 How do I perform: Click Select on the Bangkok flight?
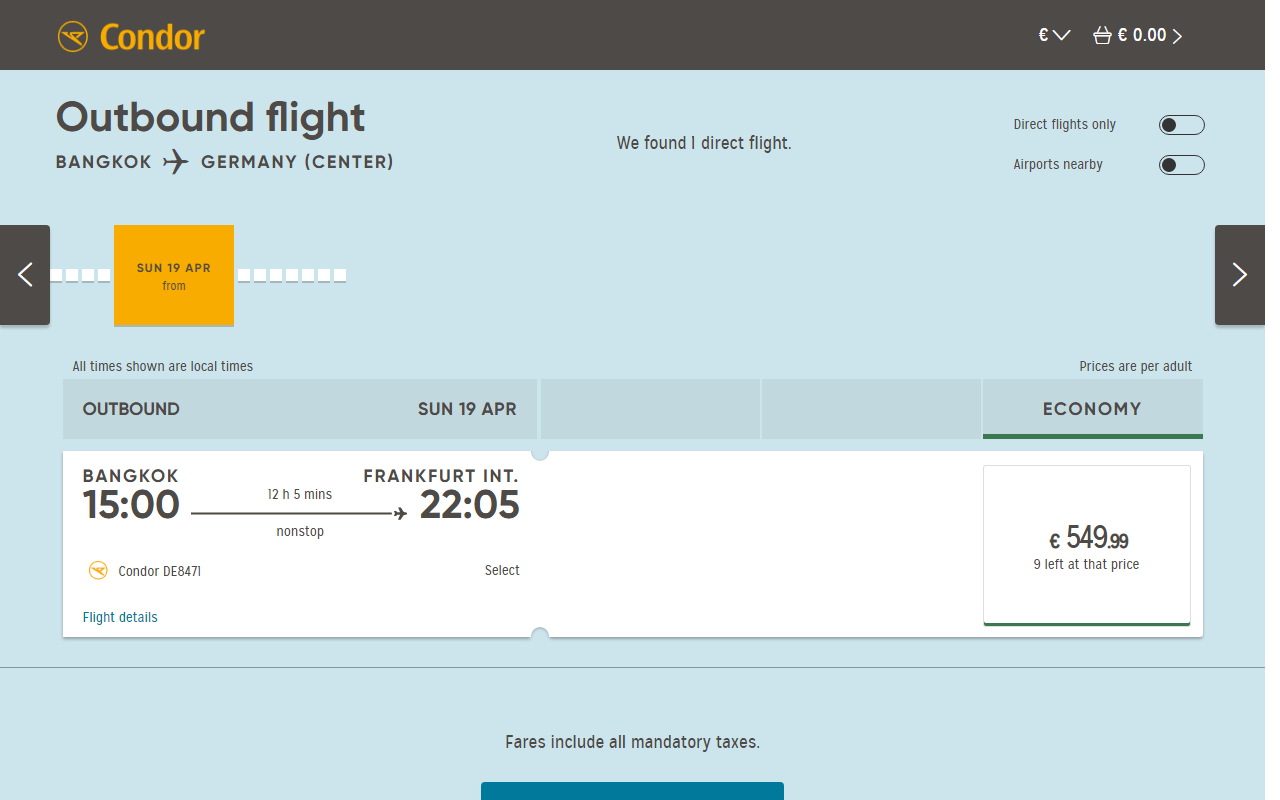[x=502, y=570]
